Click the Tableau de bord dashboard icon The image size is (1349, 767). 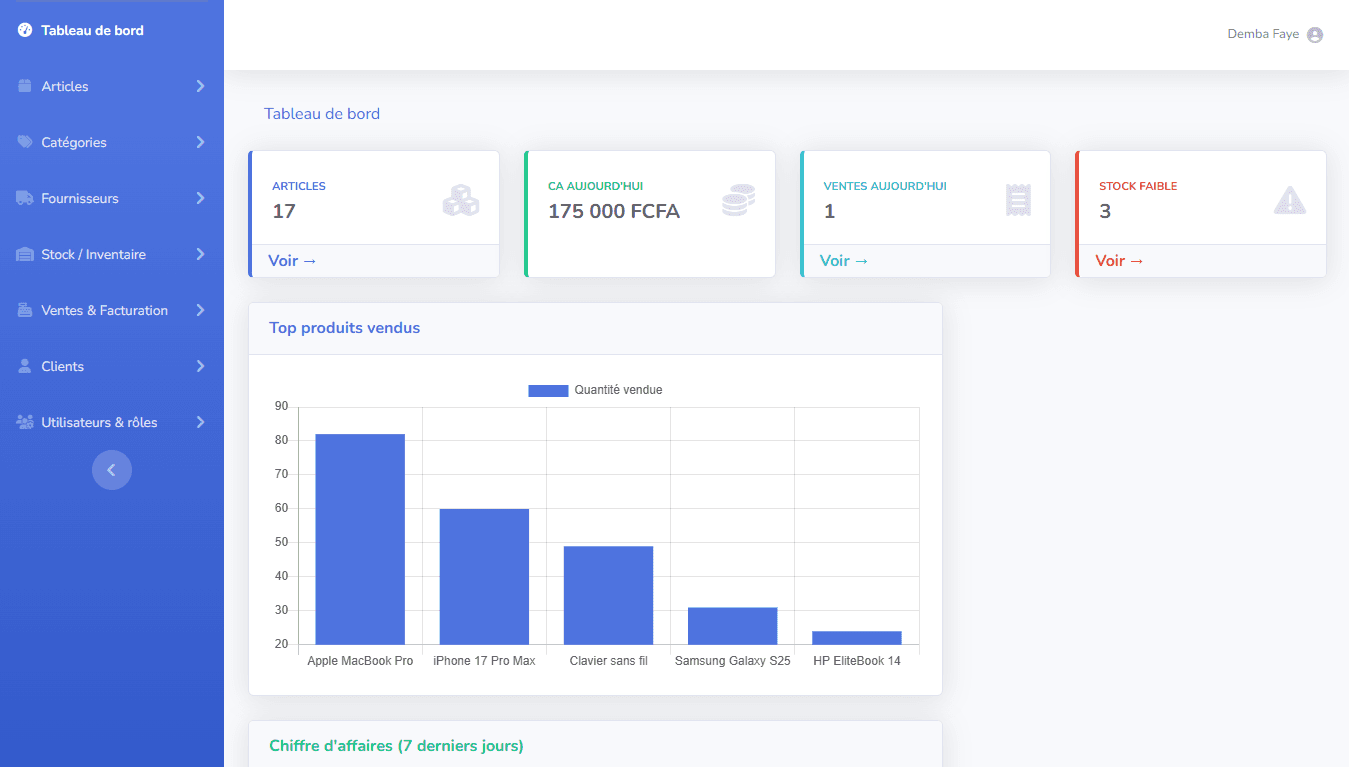coord(25,30)
